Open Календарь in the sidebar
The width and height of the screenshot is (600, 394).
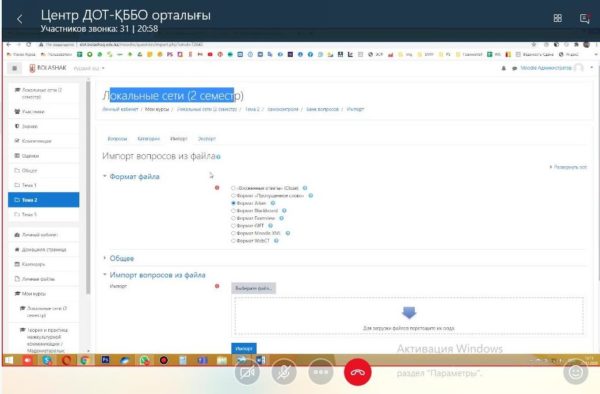[44, 264]
